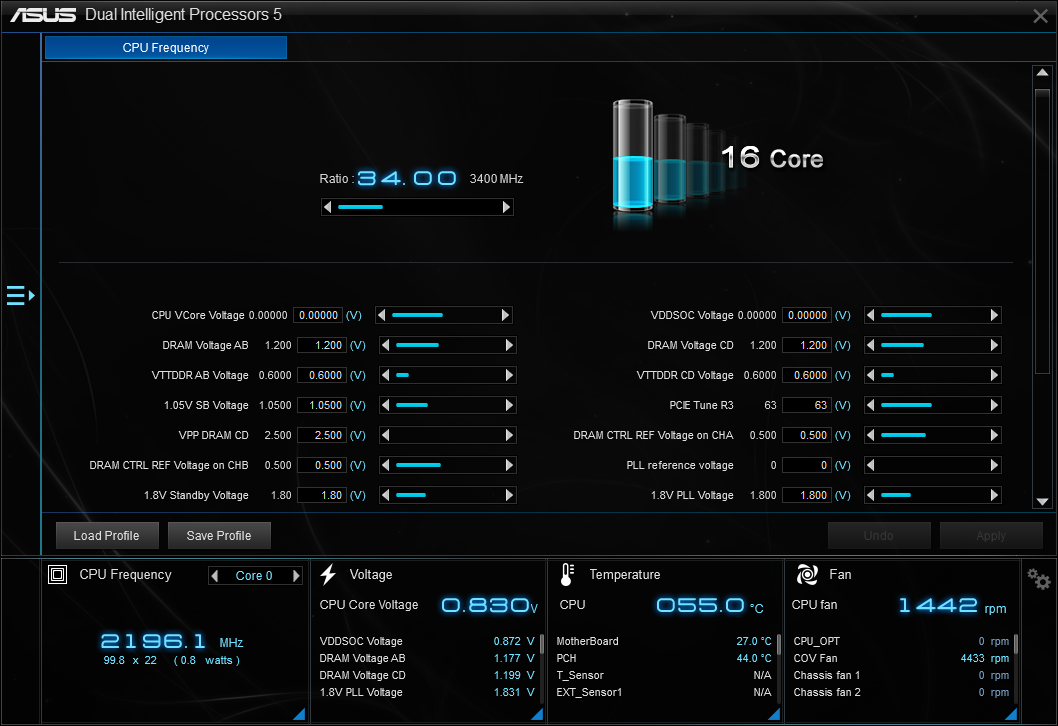Click the PCIE Tune R3 input field
The width and height of the screenshot is (1058, 726).
click(x=807, y=406)
